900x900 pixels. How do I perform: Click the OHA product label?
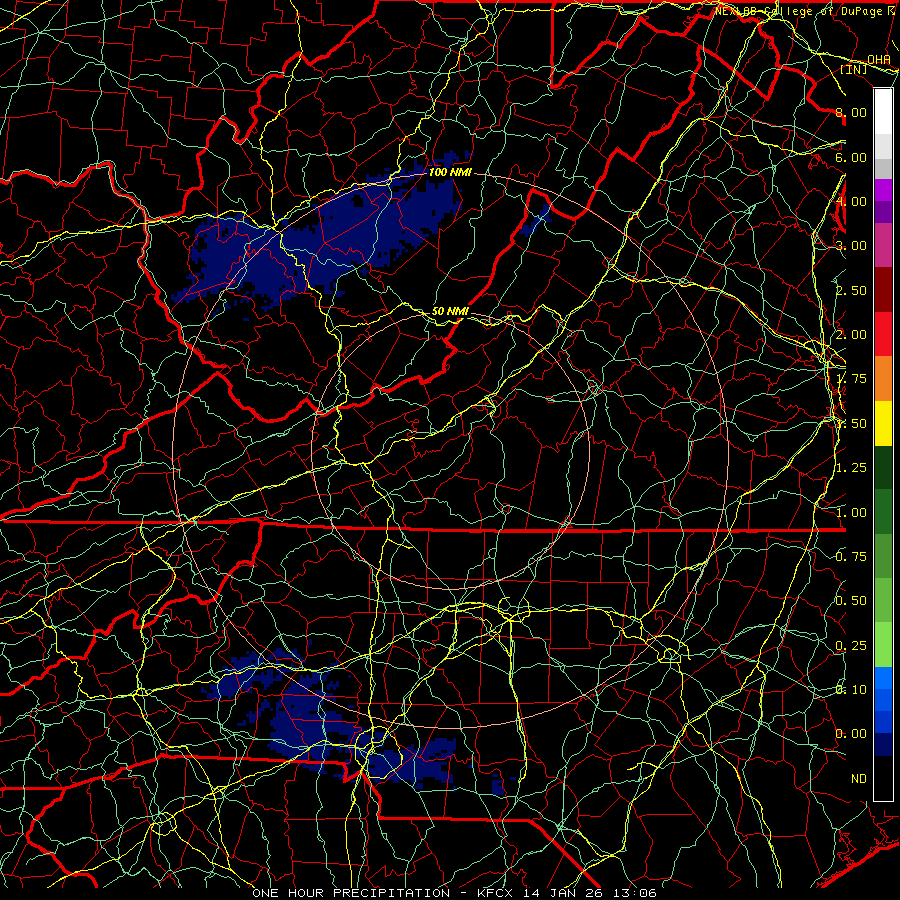click(x=879, y=60)
